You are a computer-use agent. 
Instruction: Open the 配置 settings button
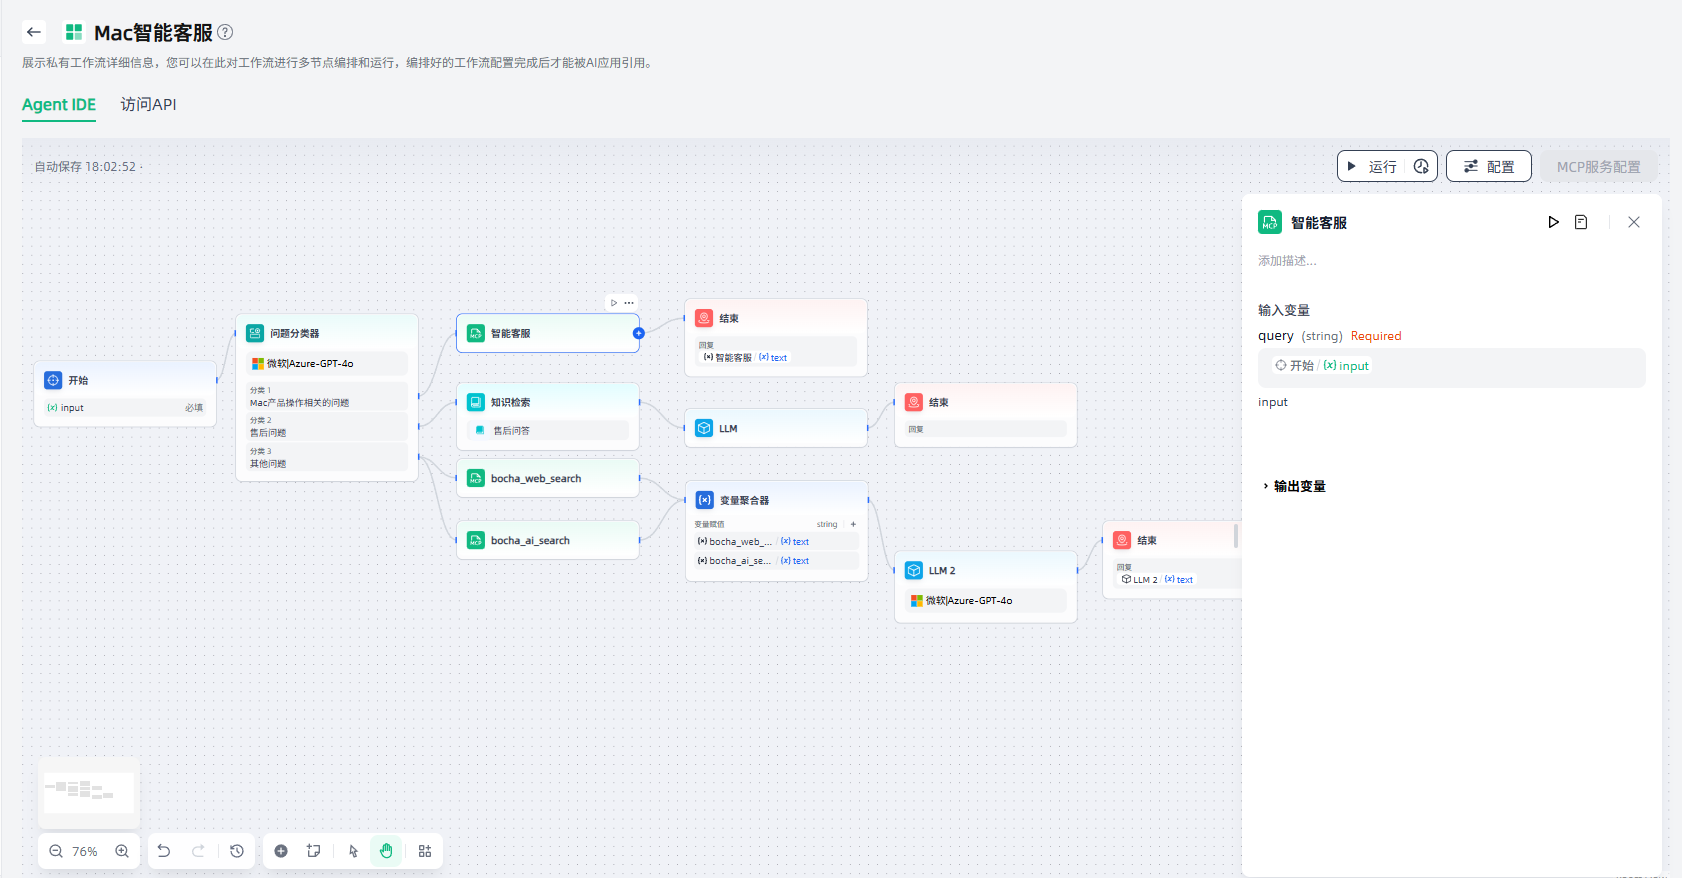tap(1488, 166)
